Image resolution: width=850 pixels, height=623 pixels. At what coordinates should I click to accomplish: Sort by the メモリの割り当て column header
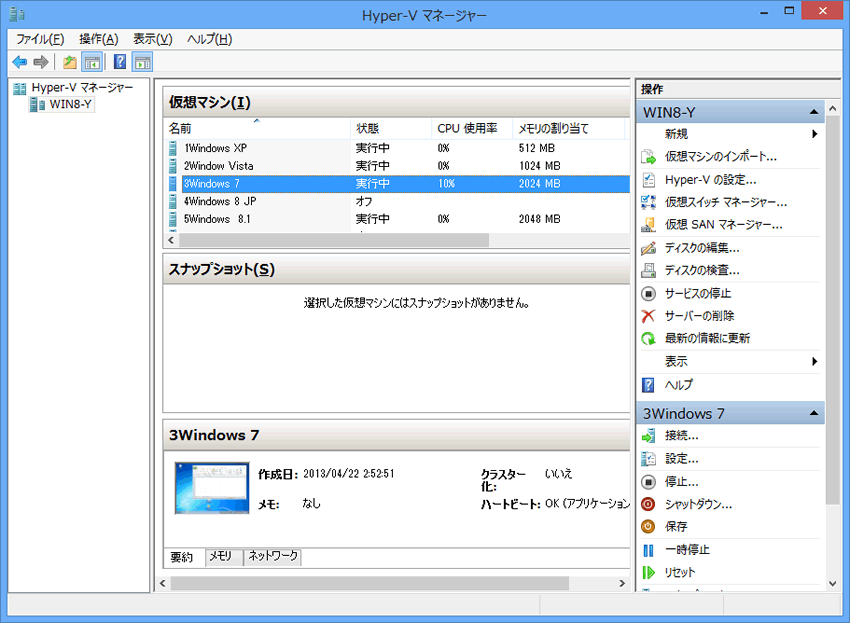pos(568,129)
